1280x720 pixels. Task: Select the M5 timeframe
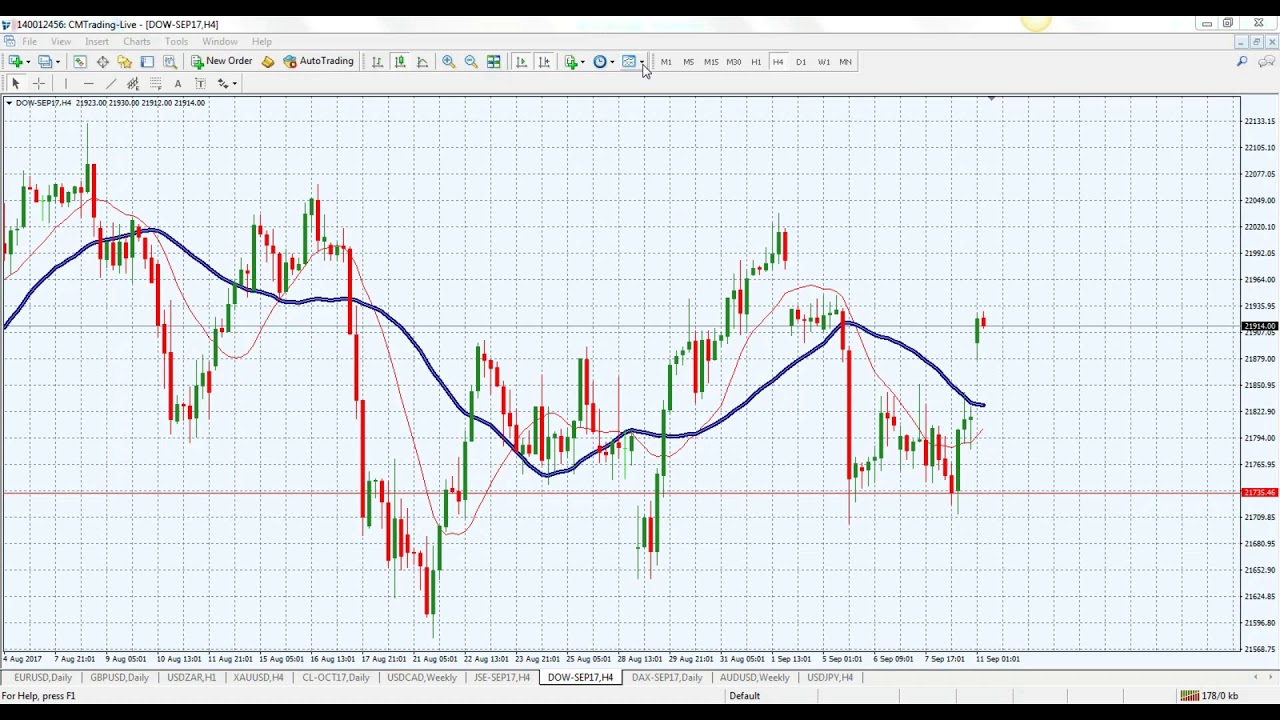tap(688, 62)
